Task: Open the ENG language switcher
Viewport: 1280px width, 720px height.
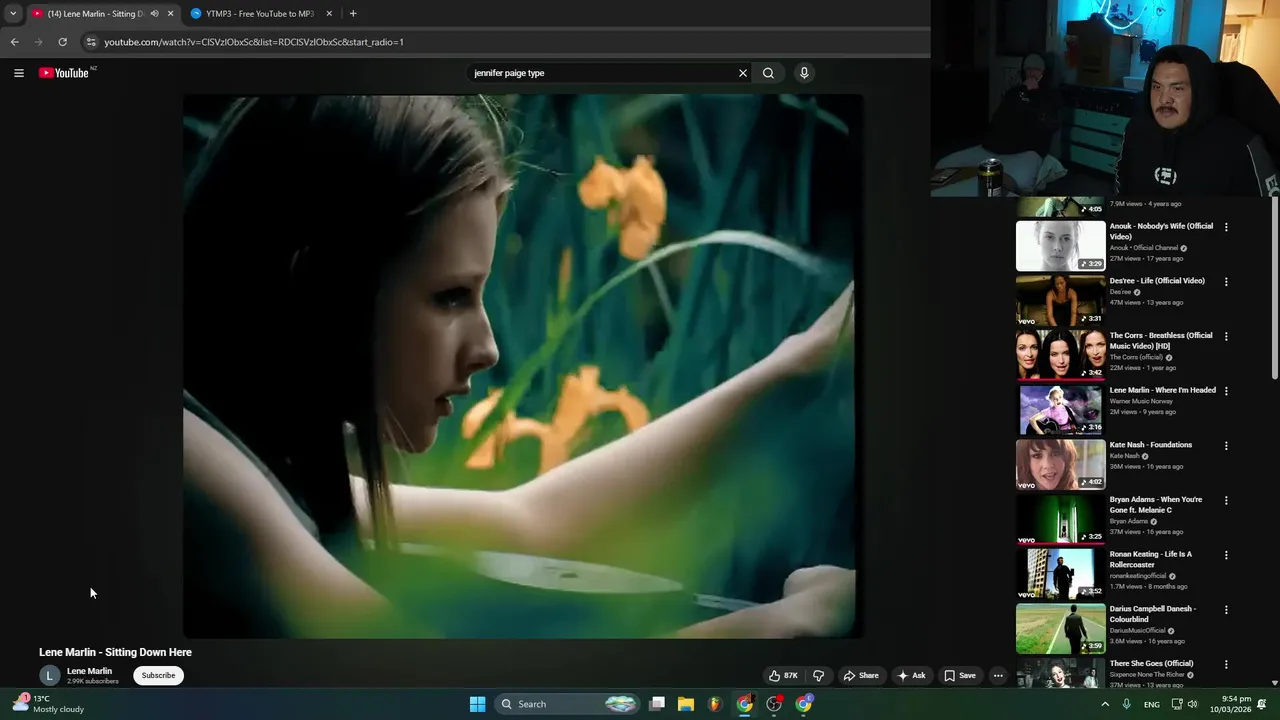Action: [x=1152, y=704]
